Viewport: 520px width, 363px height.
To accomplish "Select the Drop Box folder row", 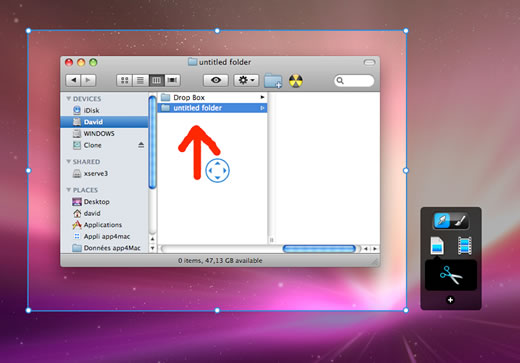I will point(212,97).
